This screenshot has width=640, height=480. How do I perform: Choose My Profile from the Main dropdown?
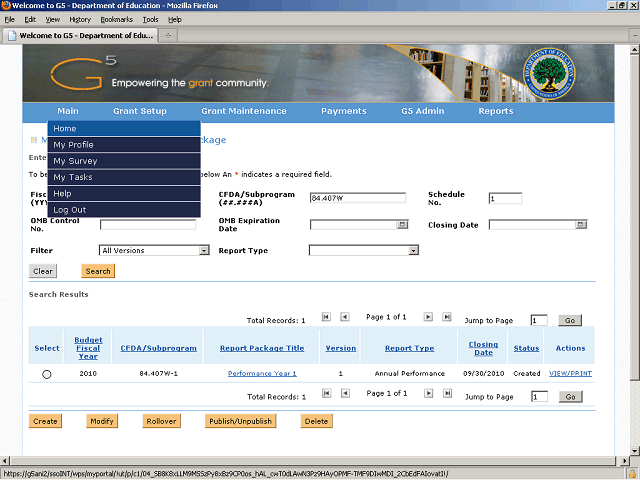tap(124, 145)
